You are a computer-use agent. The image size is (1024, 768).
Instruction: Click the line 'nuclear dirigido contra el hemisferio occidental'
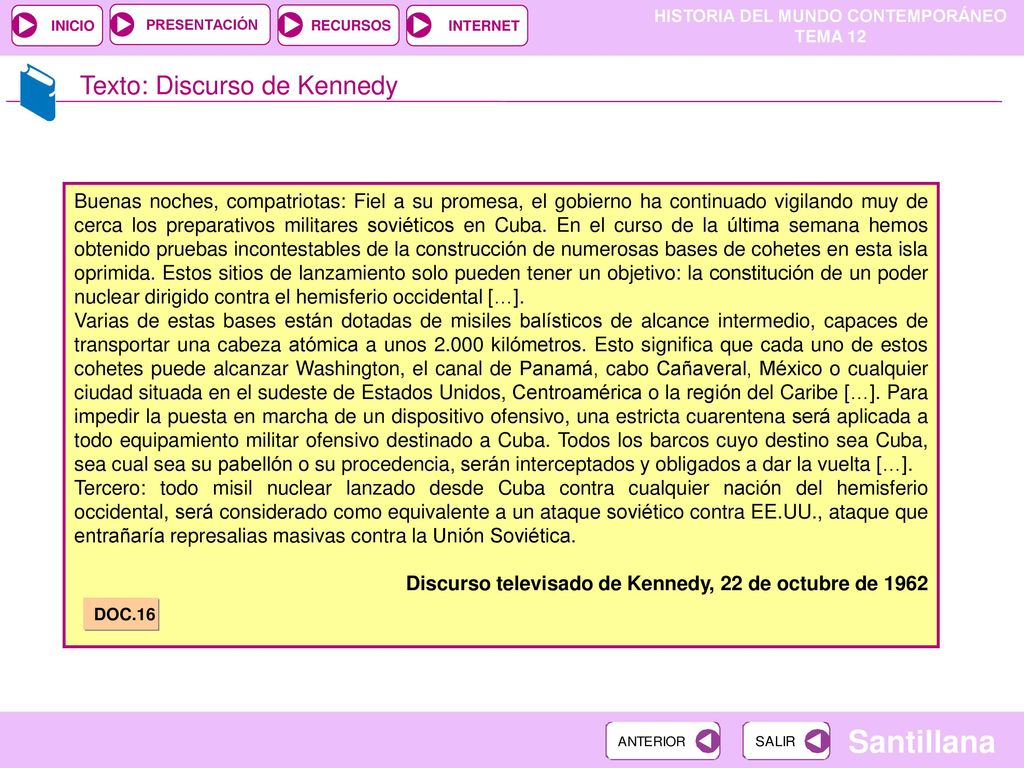[299, 297]
